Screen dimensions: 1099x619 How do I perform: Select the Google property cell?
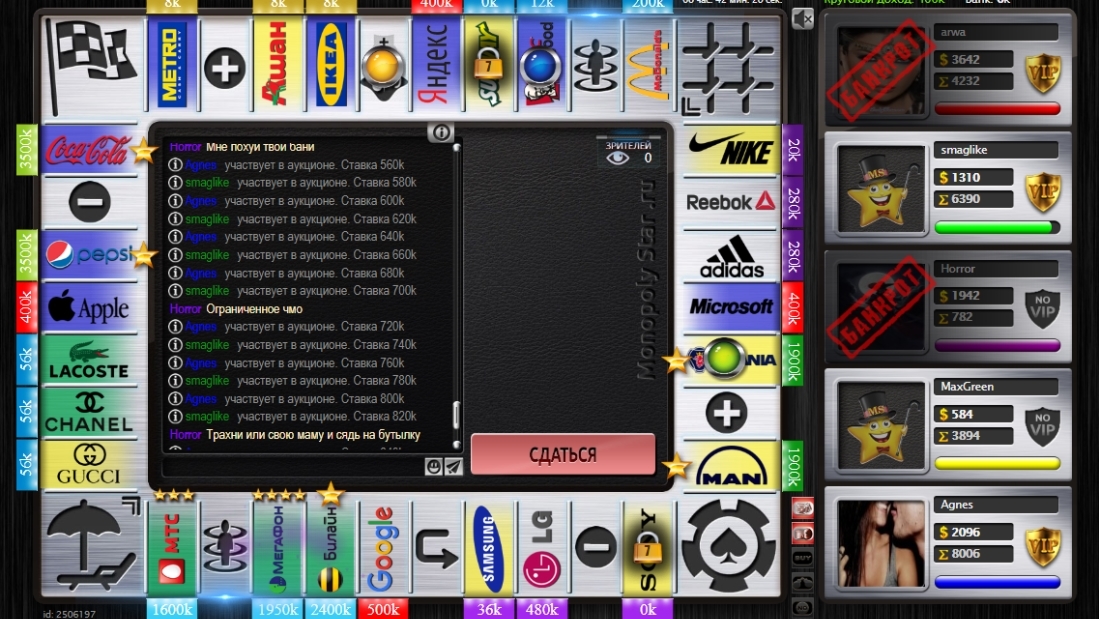(383, 547)
